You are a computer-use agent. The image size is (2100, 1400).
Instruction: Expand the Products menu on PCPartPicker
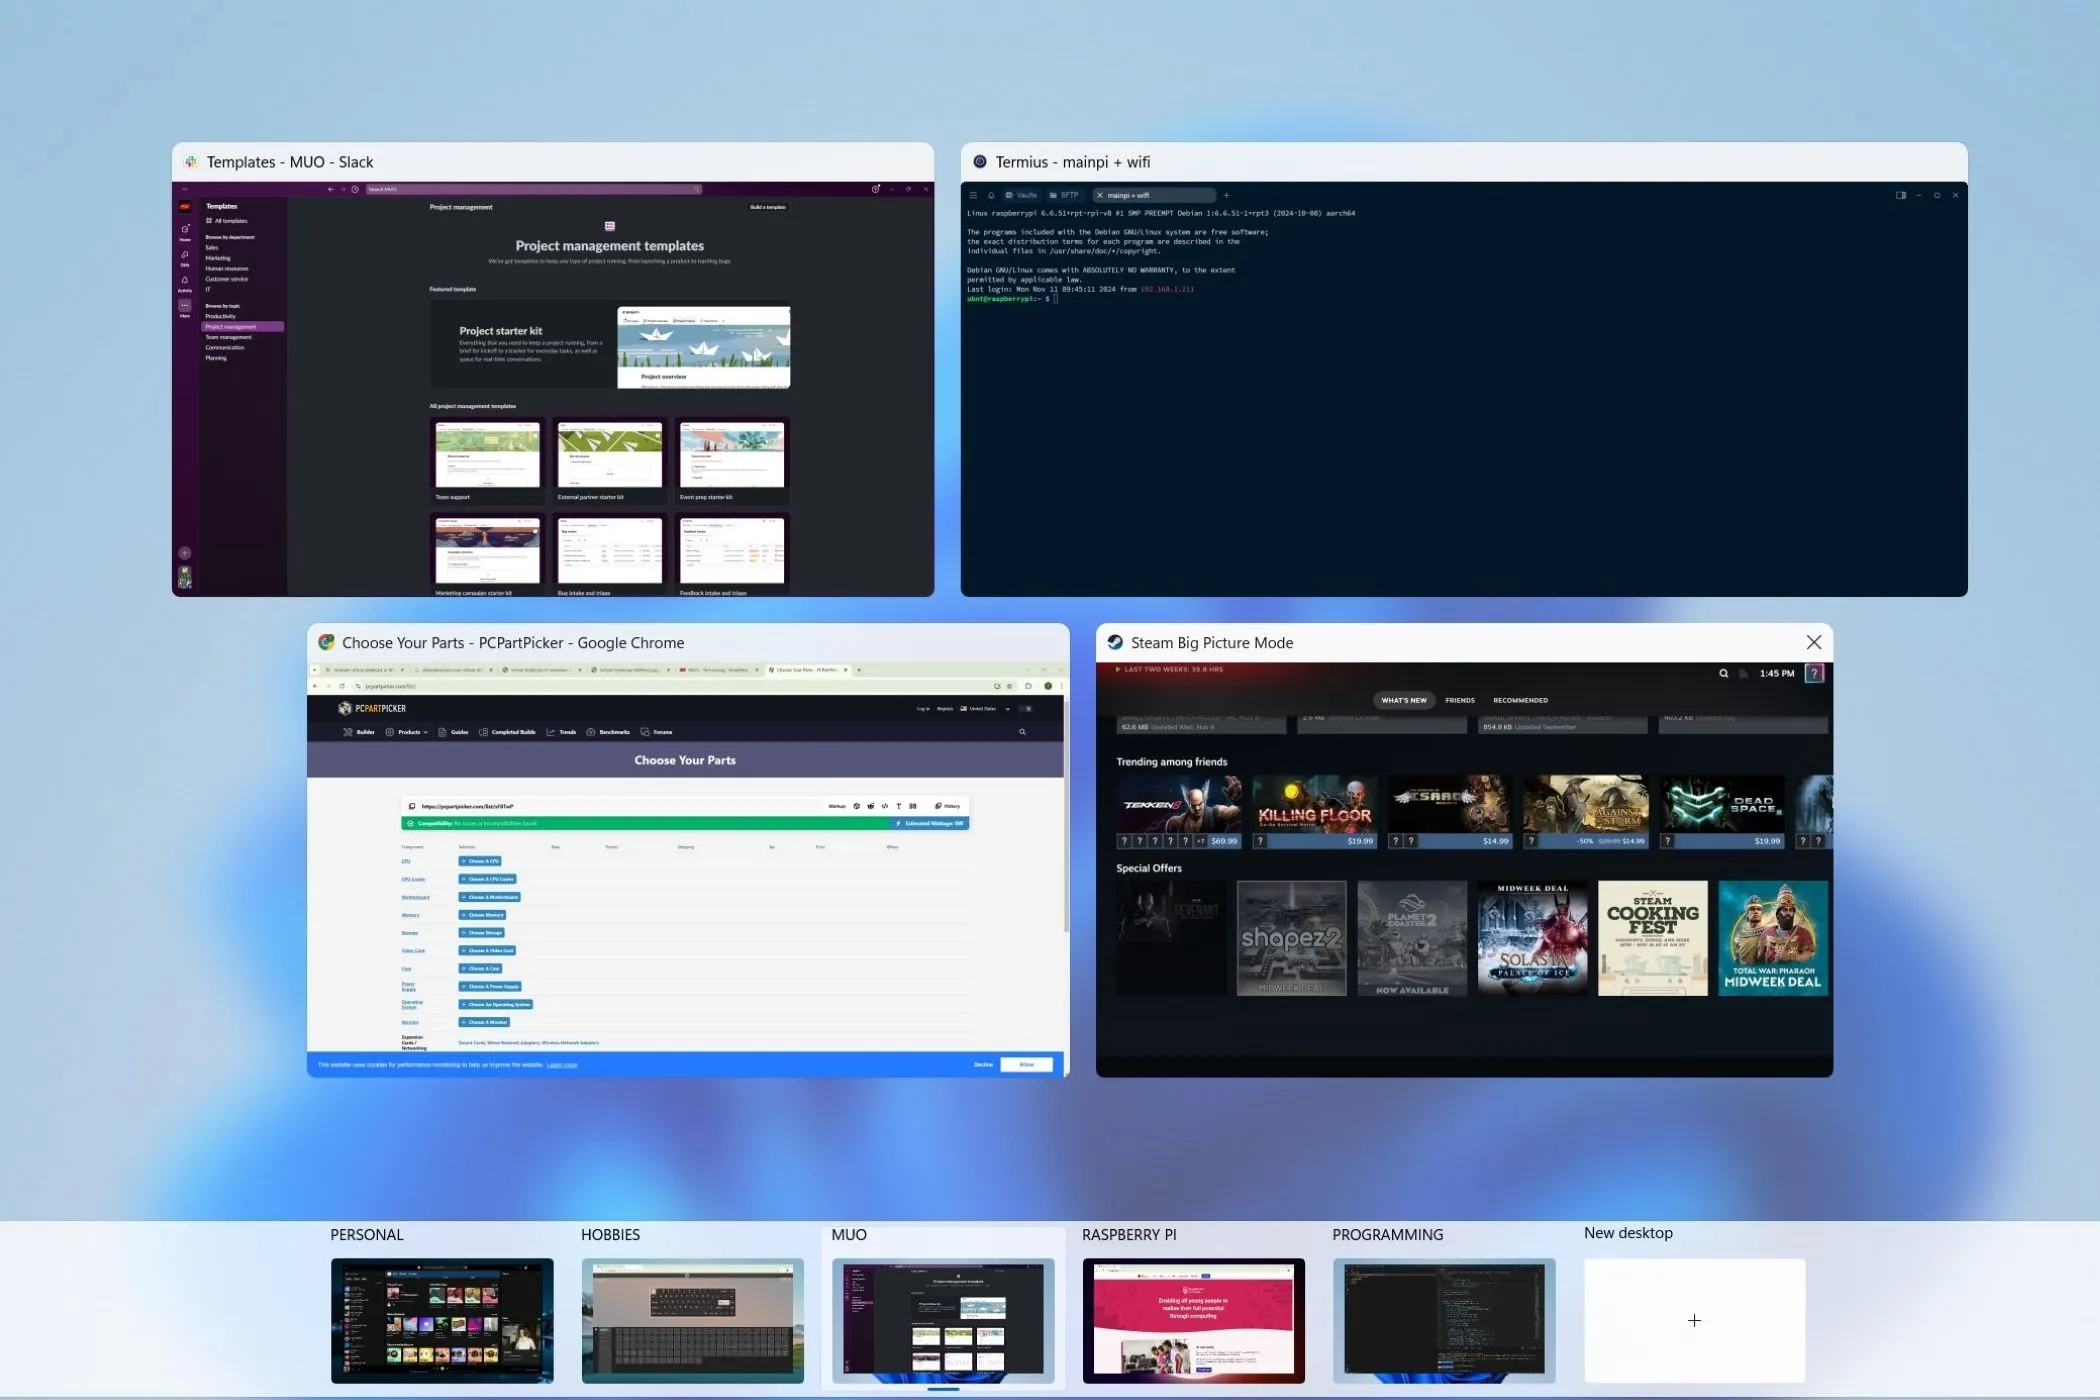(411, 731)
